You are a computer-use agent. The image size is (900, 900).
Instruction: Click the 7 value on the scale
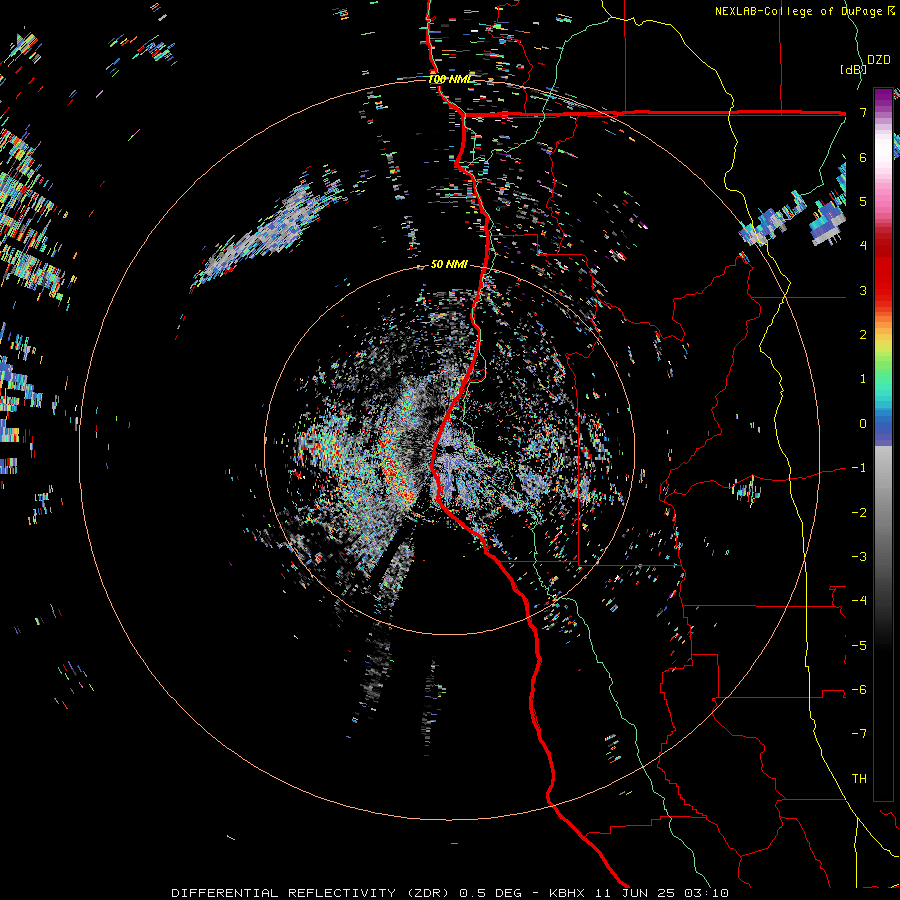(x=863, y=112)
